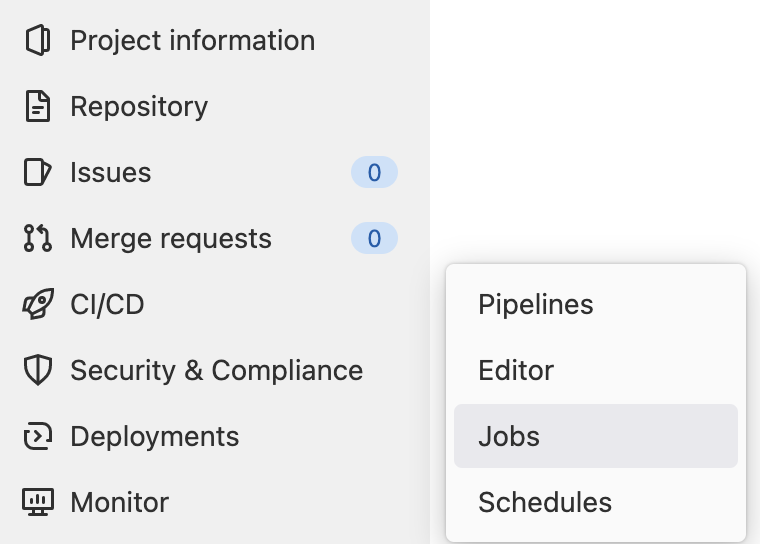Open the Project information label link

[x=192, y=41]
